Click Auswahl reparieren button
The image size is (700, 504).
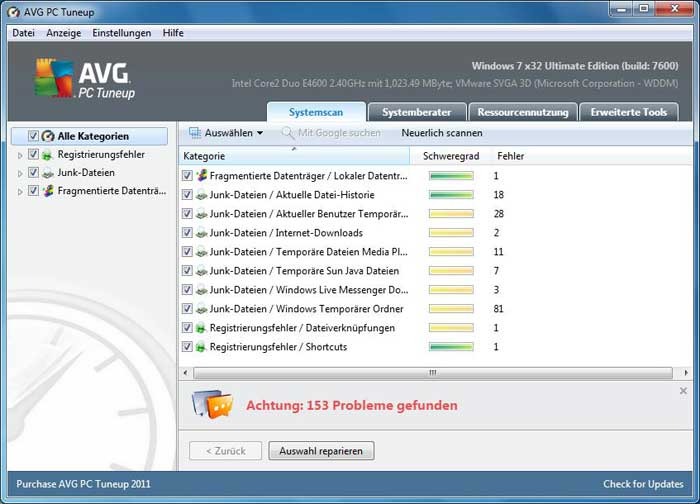click(321, 451)
